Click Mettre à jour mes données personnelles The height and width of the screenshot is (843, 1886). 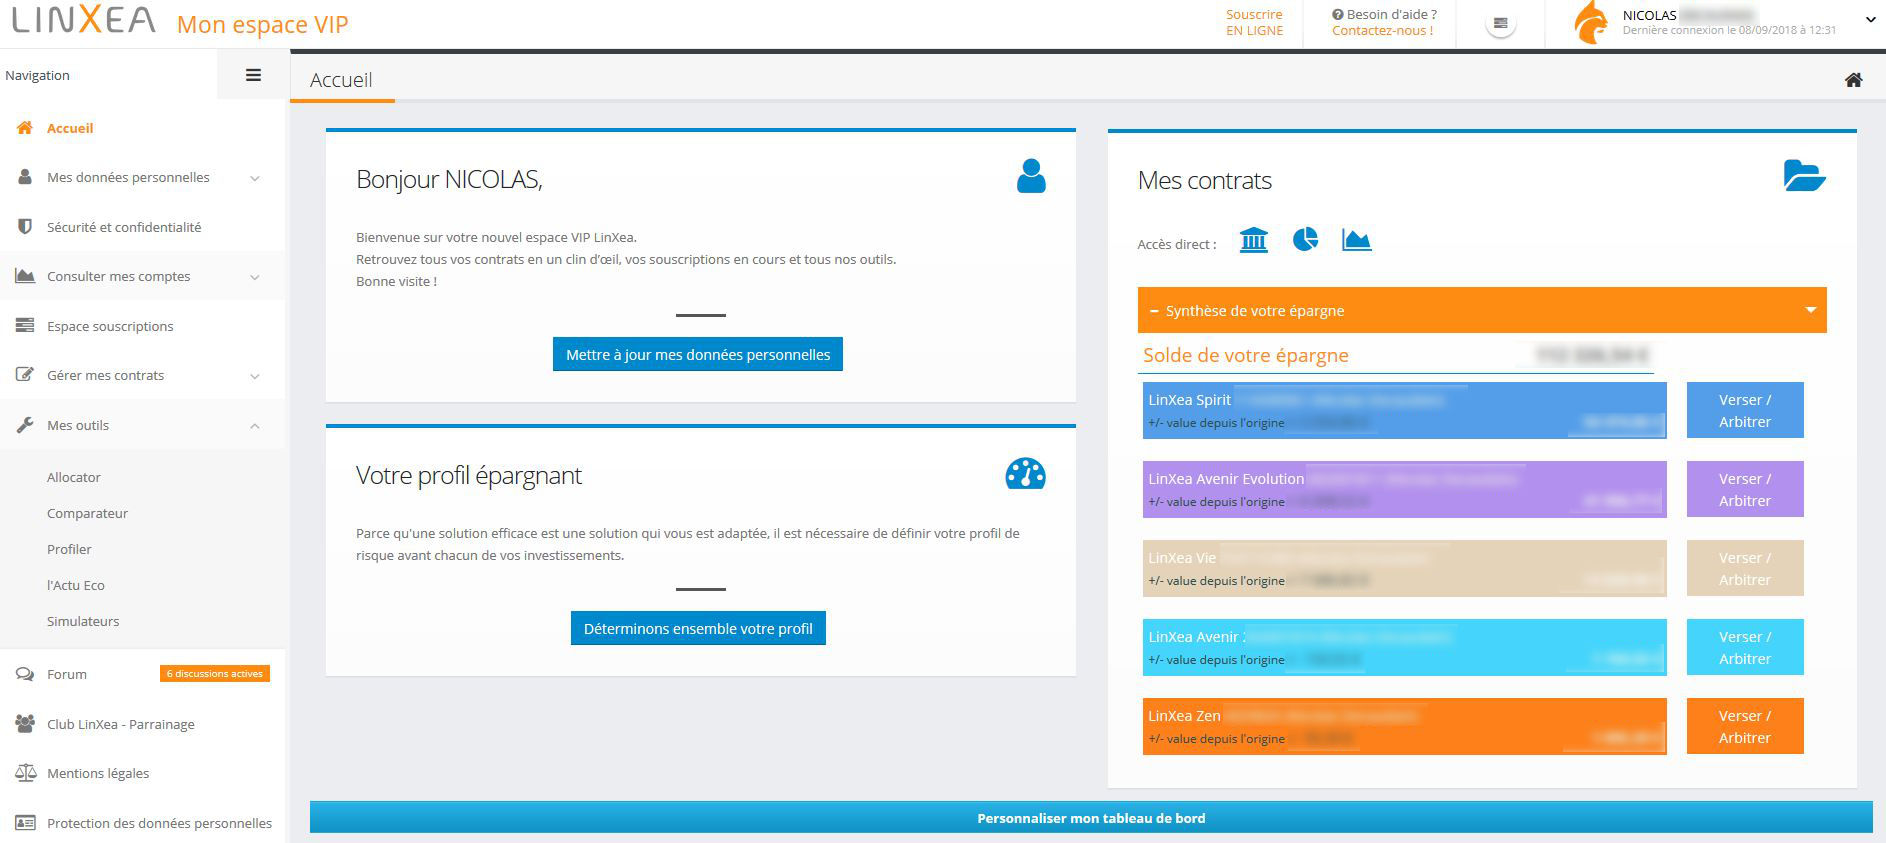click(x=697, y=355)
